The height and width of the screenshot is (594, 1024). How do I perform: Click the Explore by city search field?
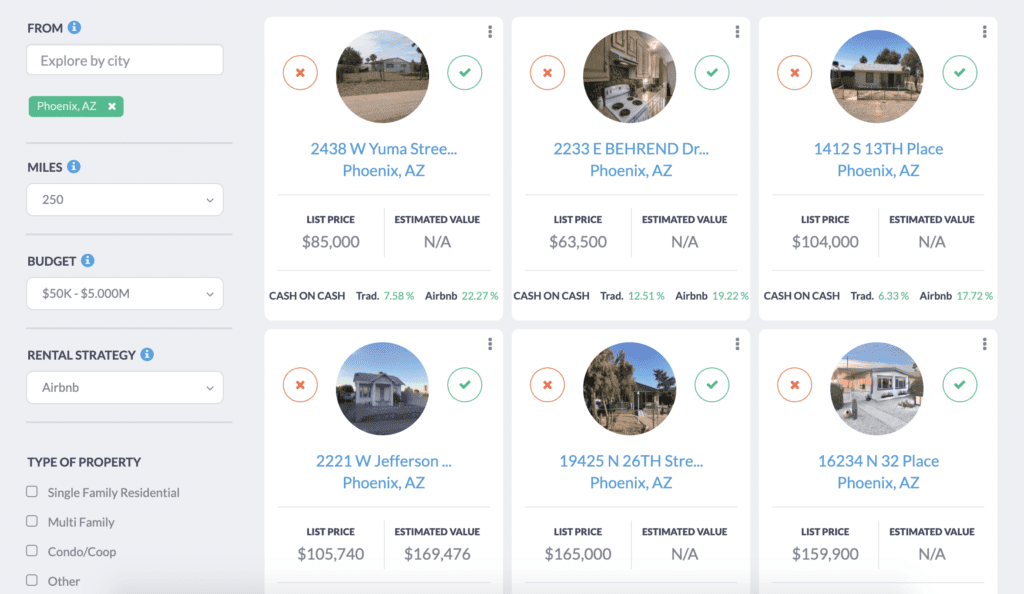click(124, 60)
